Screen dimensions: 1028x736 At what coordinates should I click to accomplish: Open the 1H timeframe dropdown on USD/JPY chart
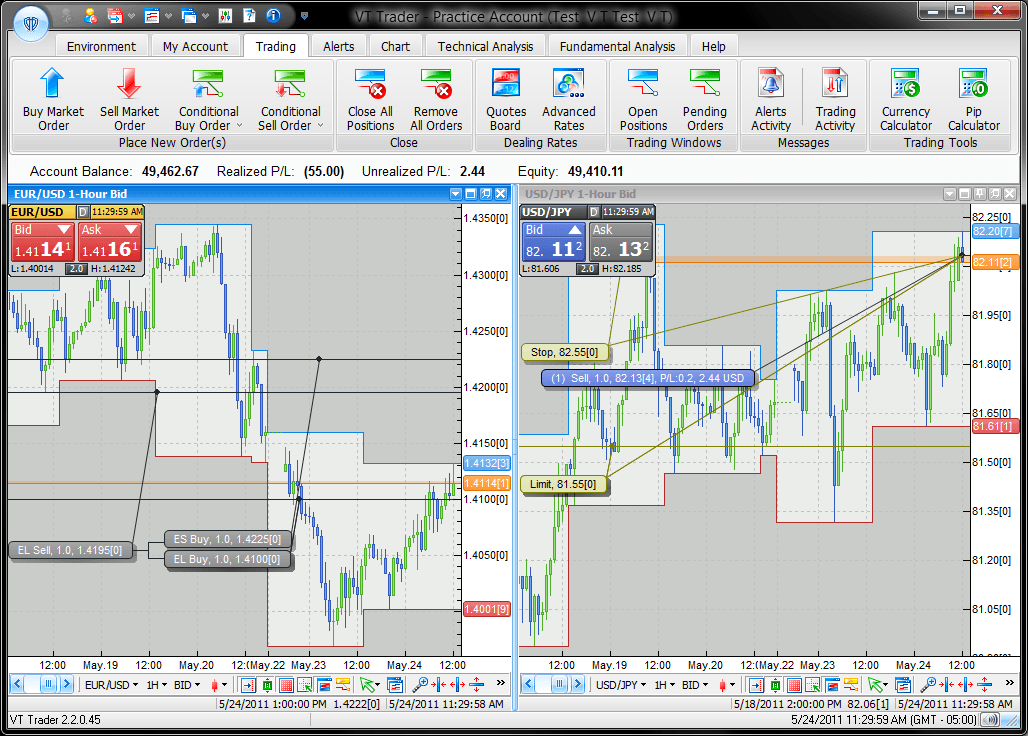665,685
